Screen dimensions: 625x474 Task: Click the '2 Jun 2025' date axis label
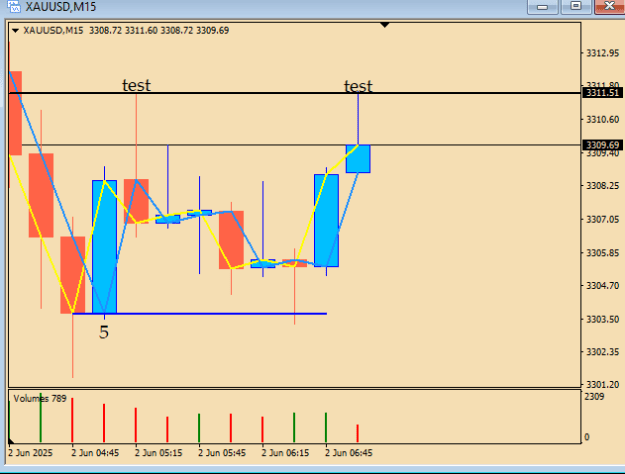pos(30,453)
